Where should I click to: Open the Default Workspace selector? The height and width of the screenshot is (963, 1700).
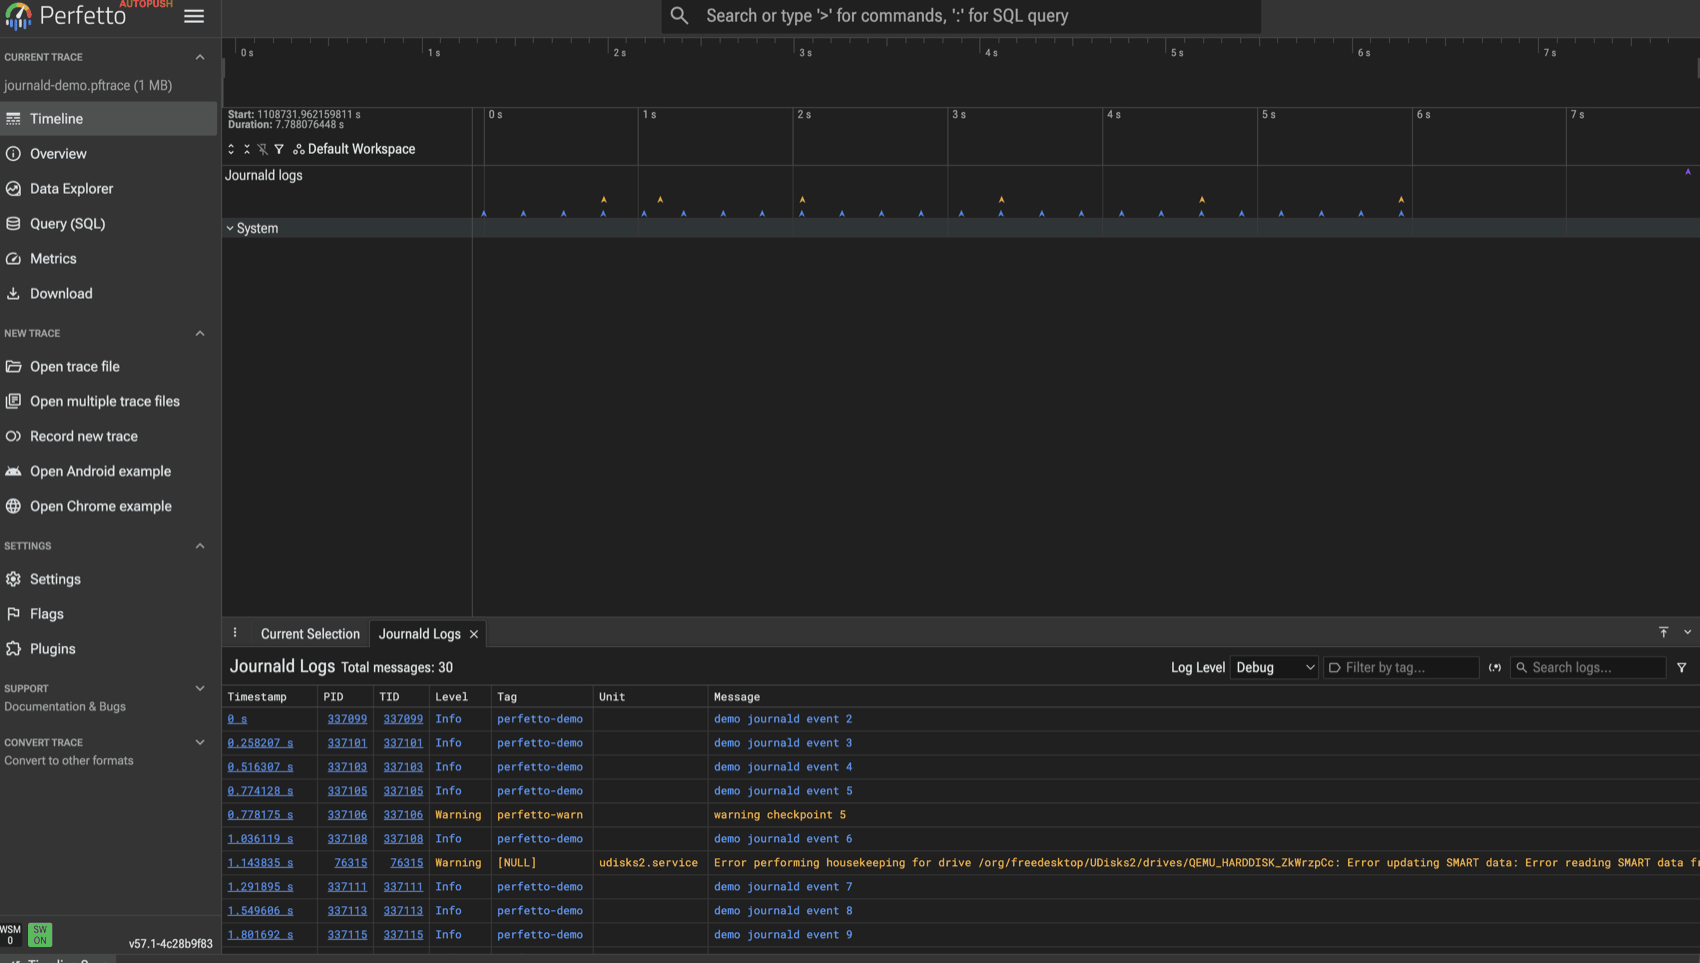coord(354,149)
